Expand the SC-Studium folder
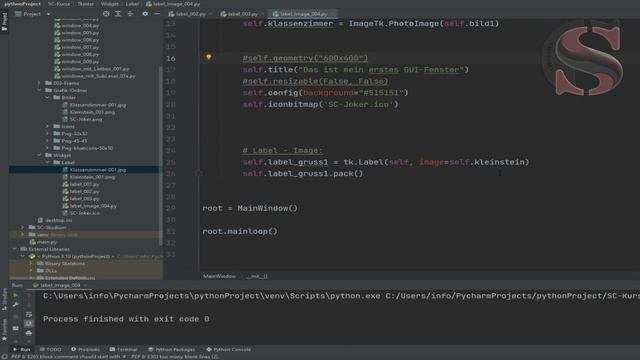Image resolution: width=640 pixels, height=360 pixels. click(23, 227)
